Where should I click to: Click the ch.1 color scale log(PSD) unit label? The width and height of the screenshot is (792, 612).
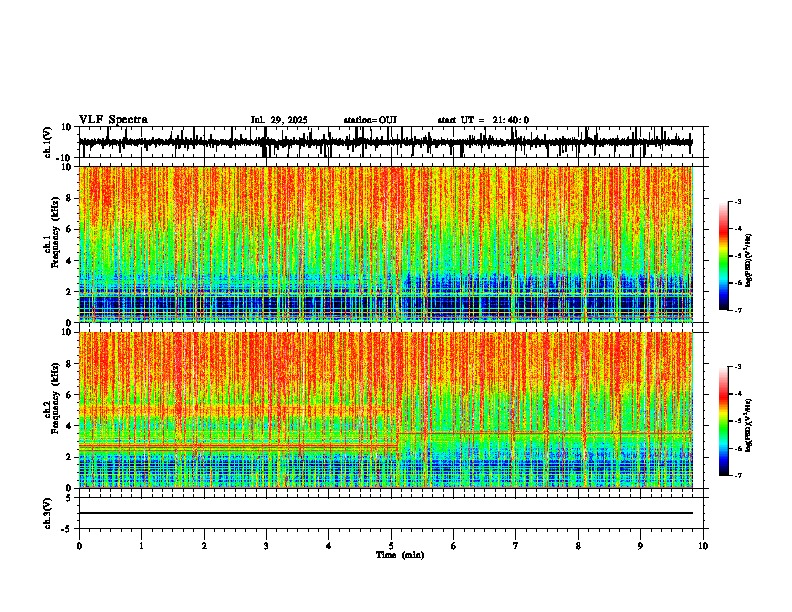tap(749, 261)
